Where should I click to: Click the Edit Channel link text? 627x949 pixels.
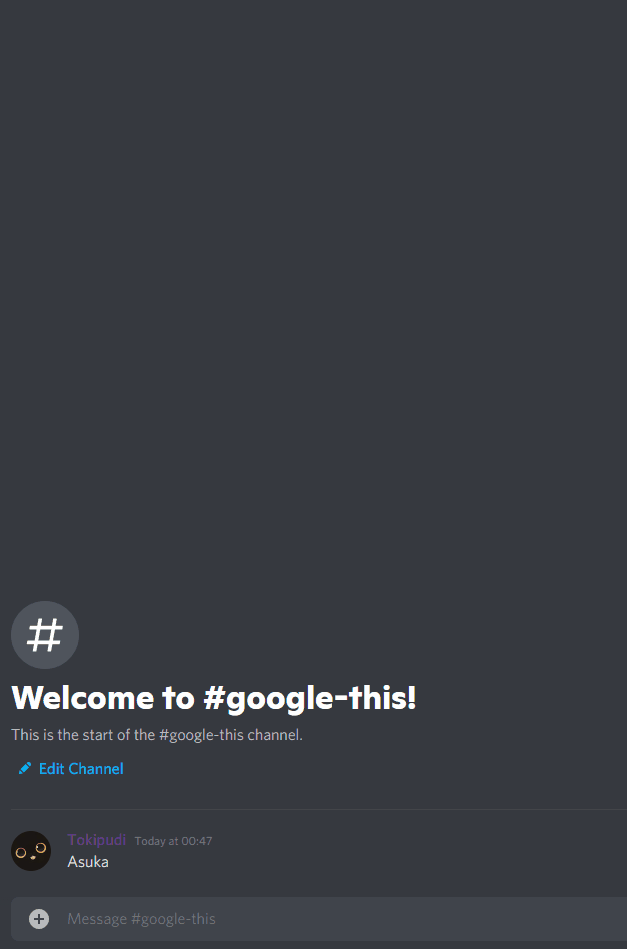coord(81,769)
